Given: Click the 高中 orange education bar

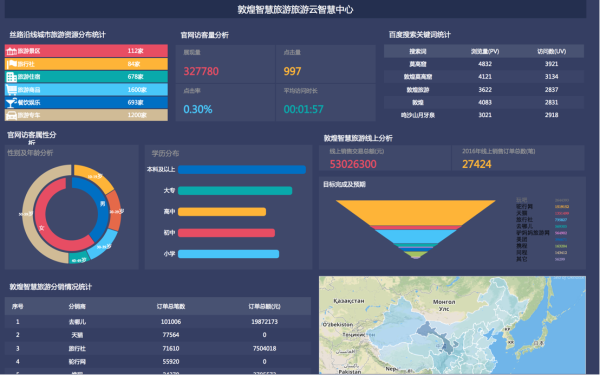Looking at the screenshot, I should [222, 212].
